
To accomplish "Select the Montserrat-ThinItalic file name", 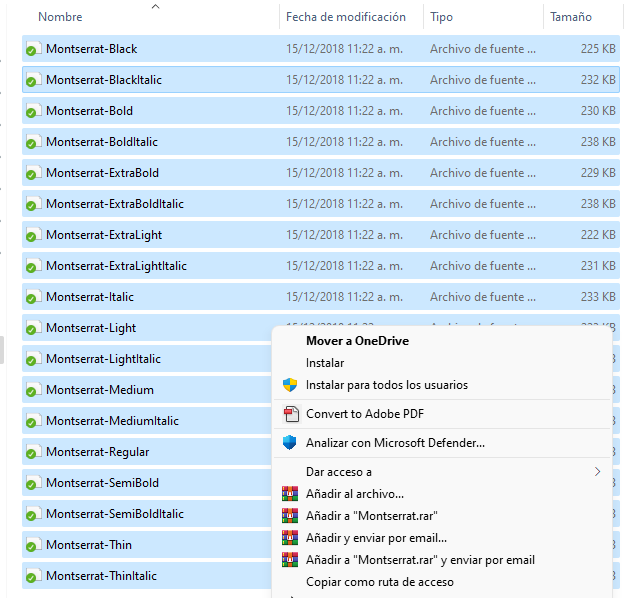I will coord(101,575).
